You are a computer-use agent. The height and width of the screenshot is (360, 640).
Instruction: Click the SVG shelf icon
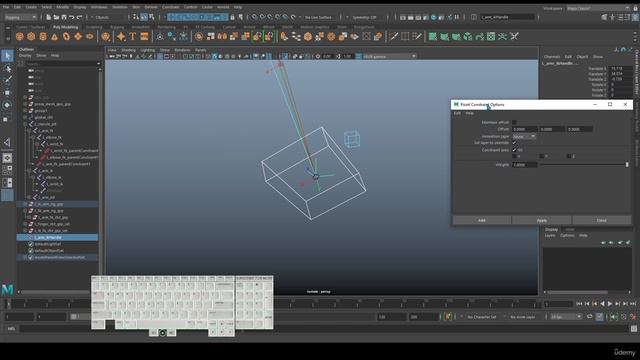(x=144, y=37)
